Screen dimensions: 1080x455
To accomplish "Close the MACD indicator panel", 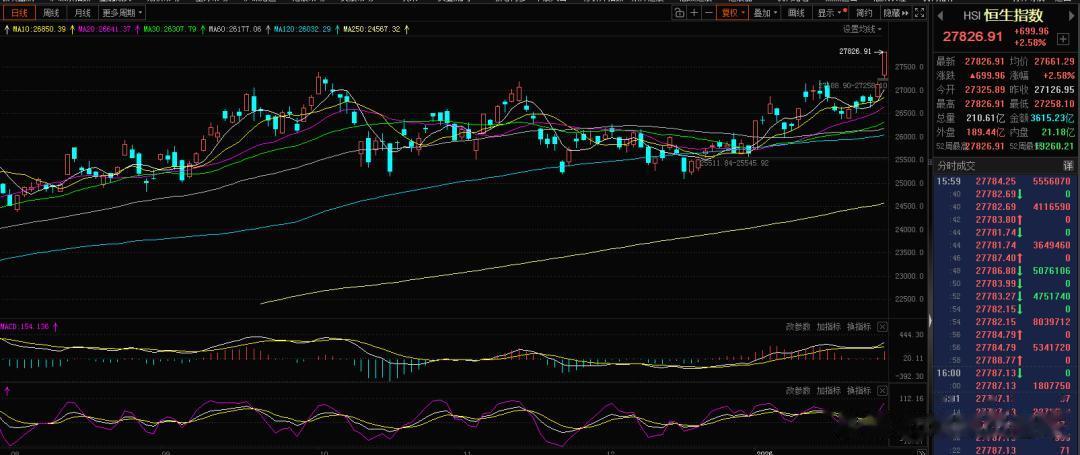I will tap(882, 326).
